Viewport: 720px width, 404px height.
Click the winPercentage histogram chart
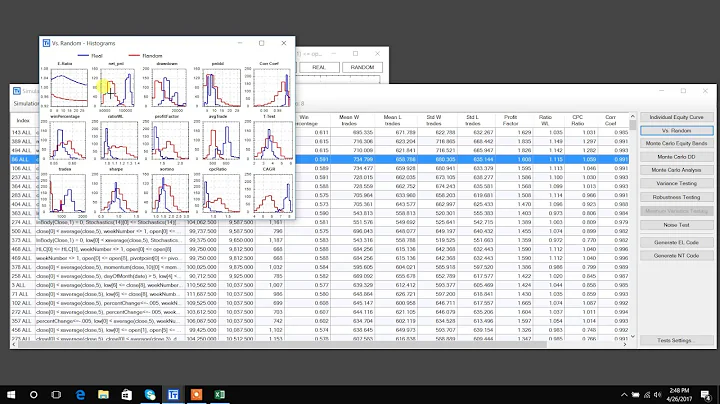pos(68,140)
